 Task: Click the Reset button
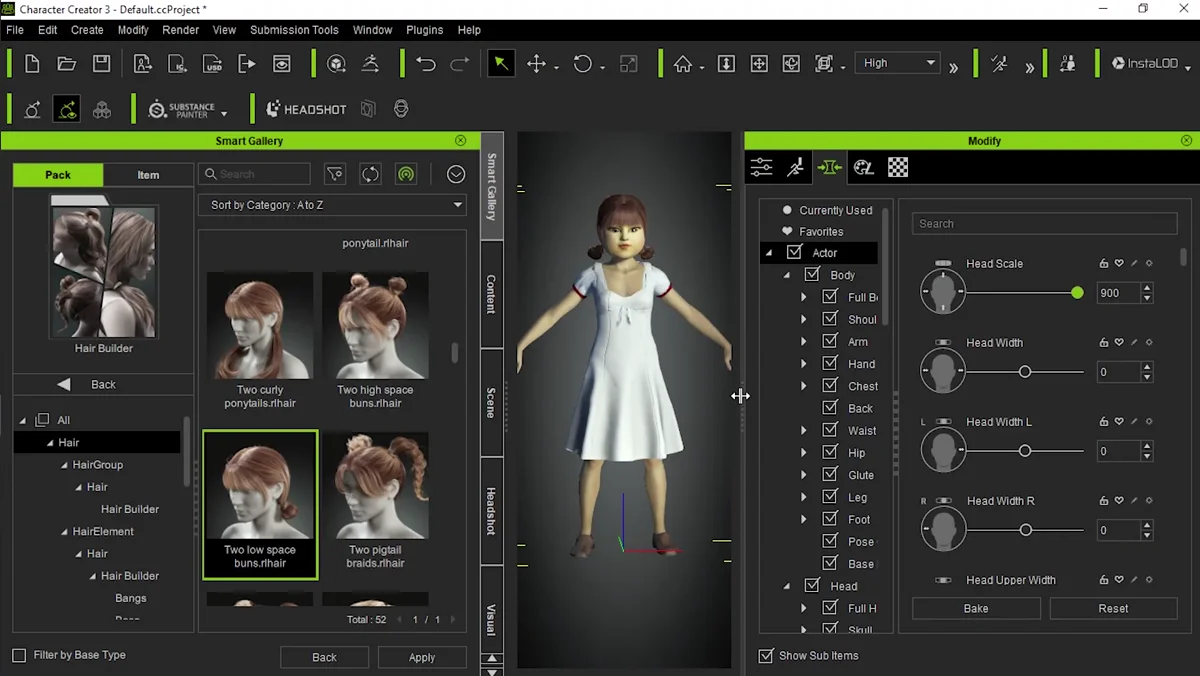1113,608
